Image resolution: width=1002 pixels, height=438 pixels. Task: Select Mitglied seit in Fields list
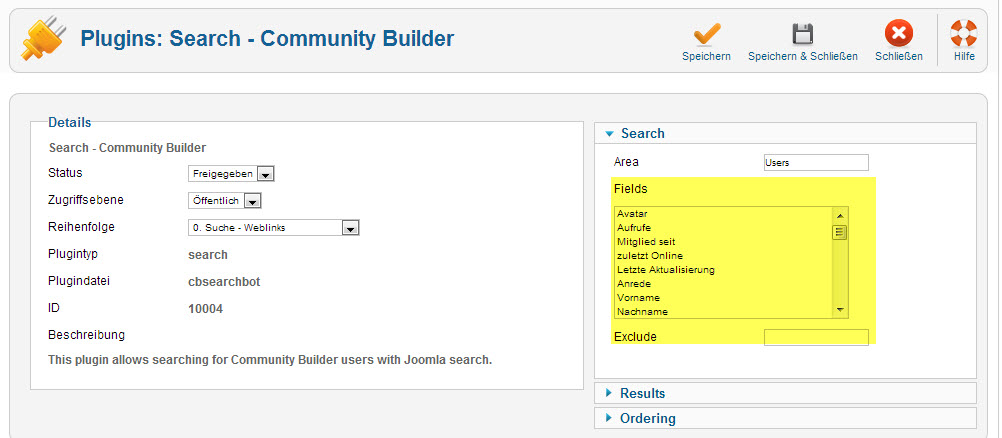click(x=723, y=242)
